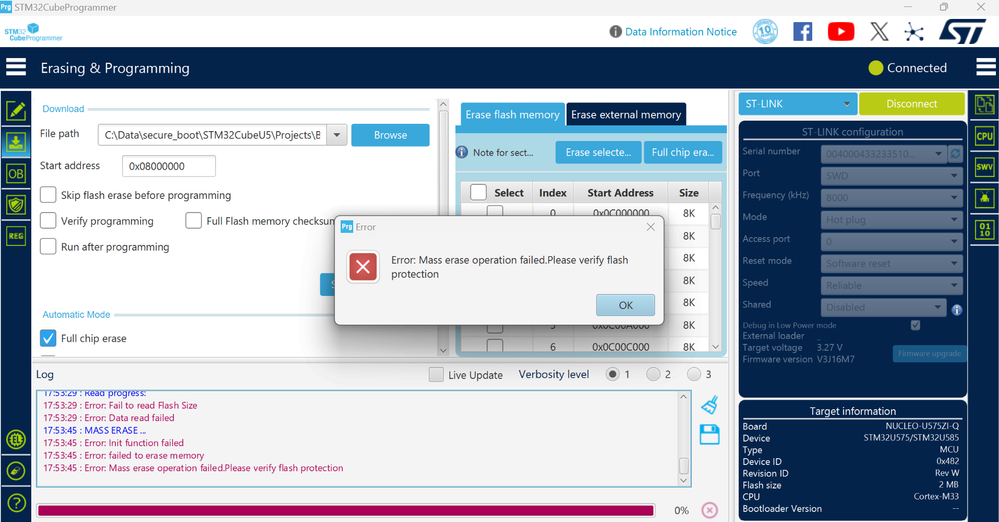
Task: Switch to the Erase flash memory tab
Action: coord(512,115)
